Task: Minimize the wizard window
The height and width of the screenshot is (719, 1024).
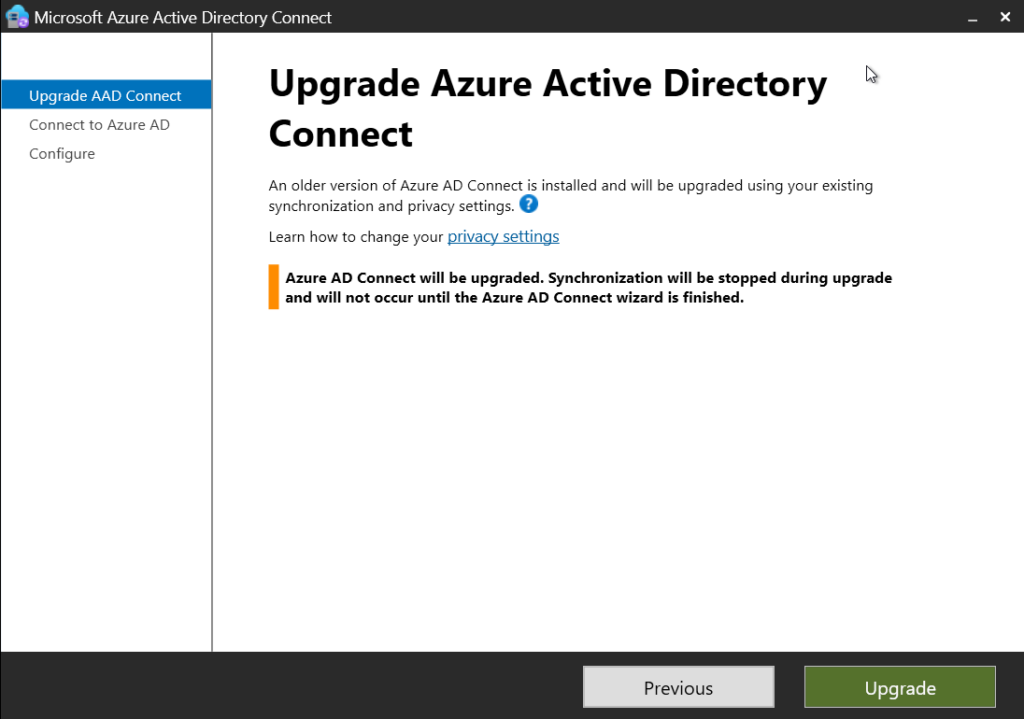Action: [x=972, y=17]
